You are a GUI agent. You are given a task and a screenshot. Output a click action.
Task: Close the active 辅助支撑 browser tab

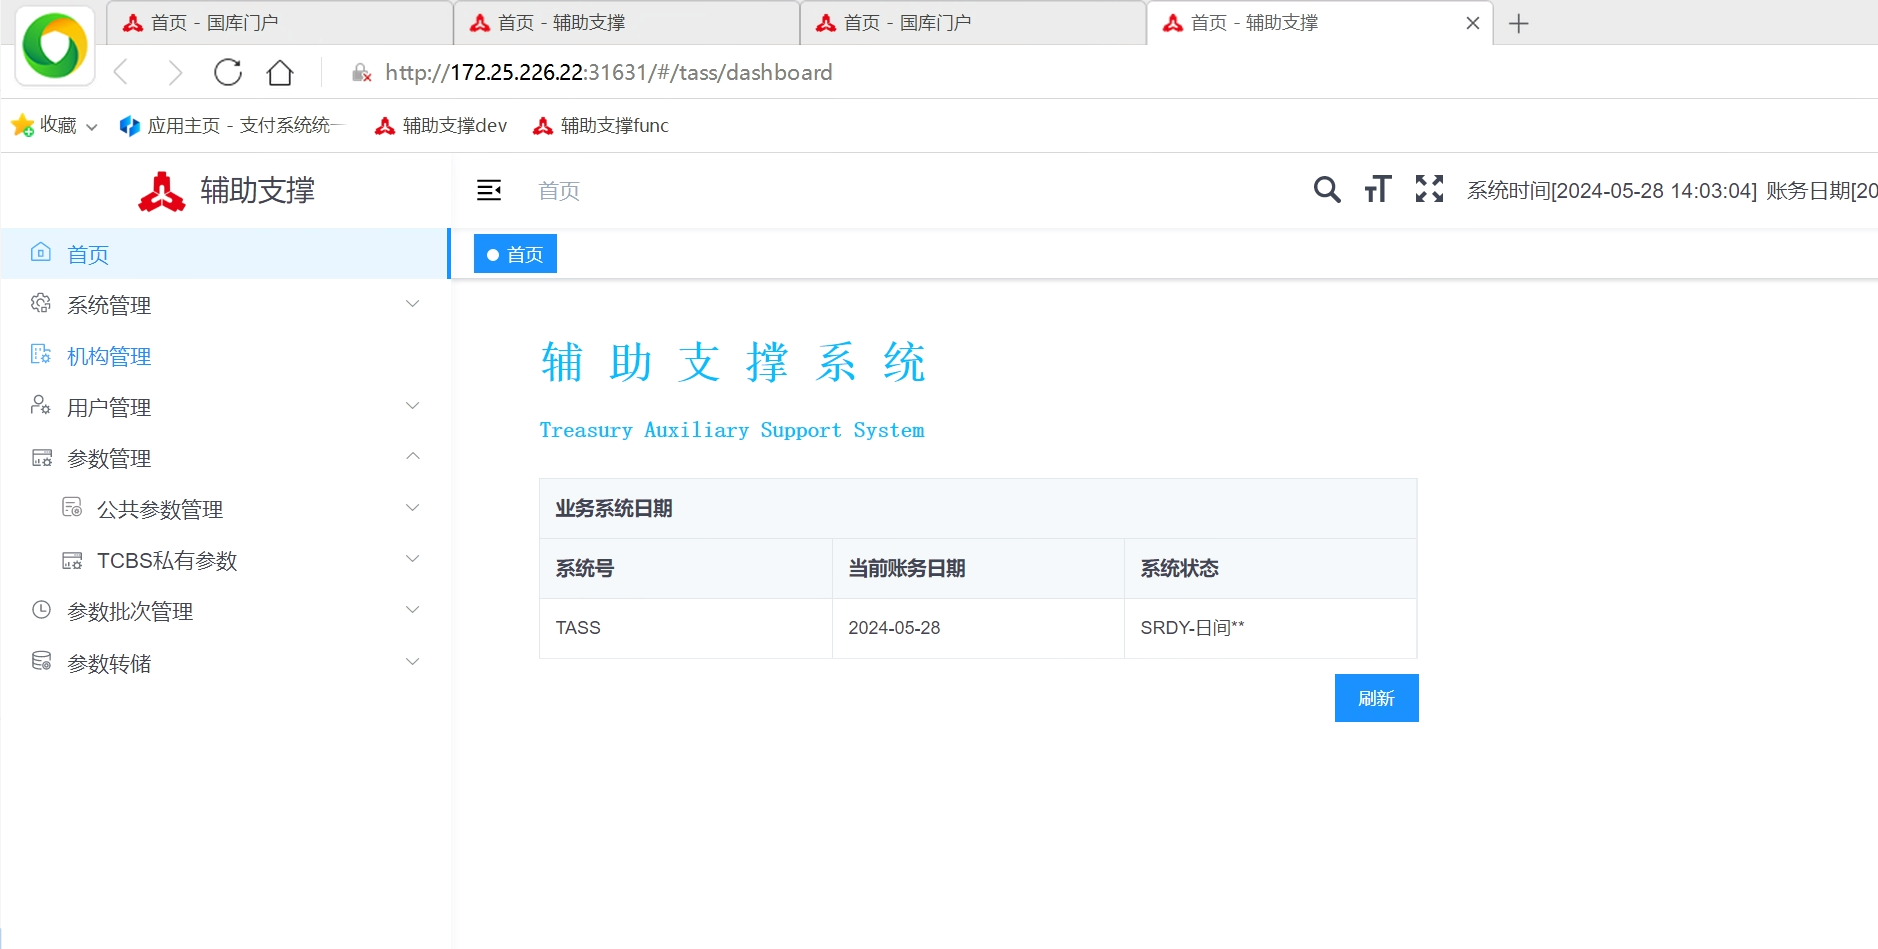[1472, 23]
